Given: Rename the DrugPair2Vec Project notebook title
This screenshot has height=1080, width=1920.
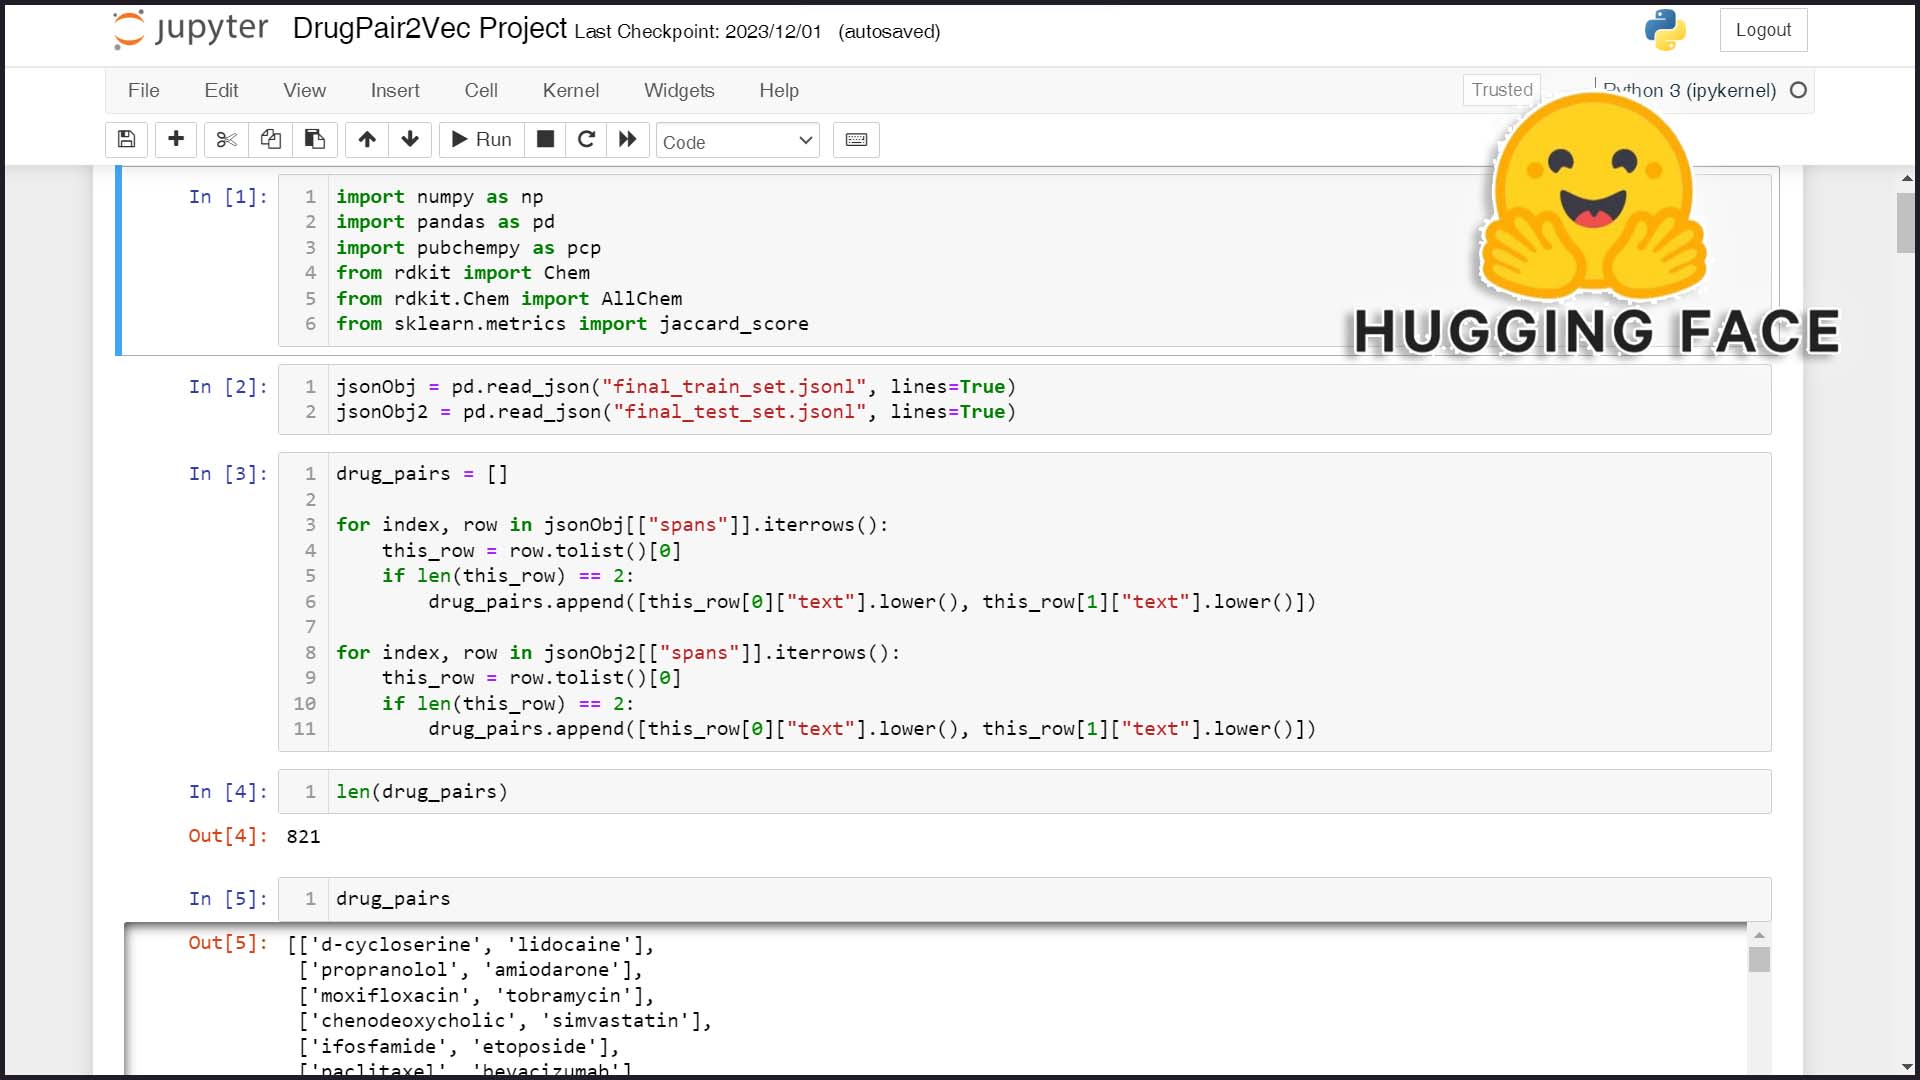Looking at the screenshot, I should click(430, 29).
